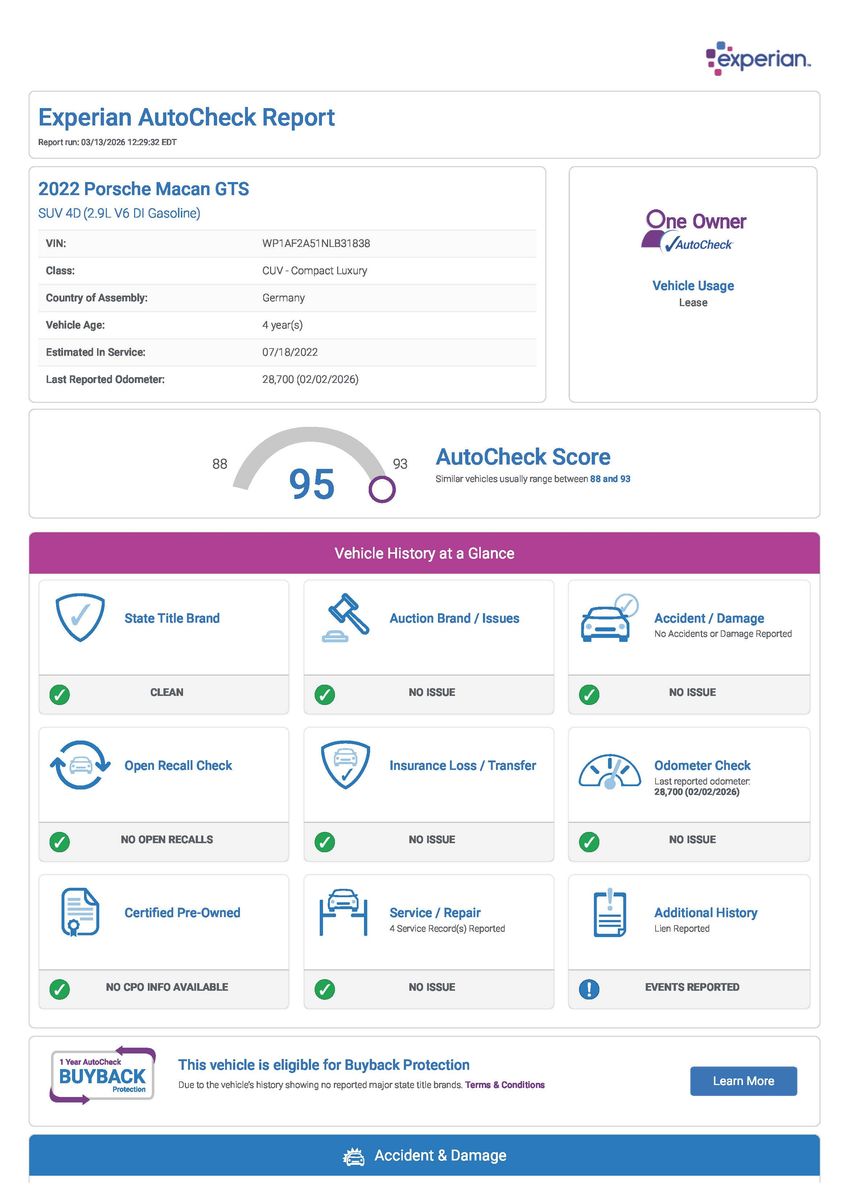Image resolution: width=848 pixels, height=1200 pixels.
Task: Click the Vehicle History at a Glance header
Action: coord(424,553)
